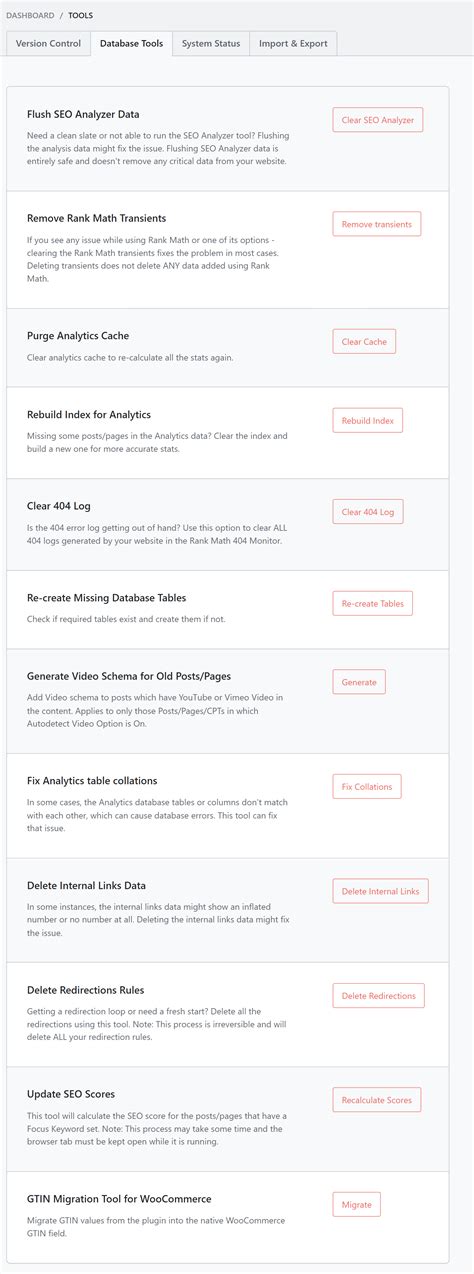Viewport: 474px width, 1274px height.
Task: Start GTIN migration with Migrate button
Action: point(357,1204)
